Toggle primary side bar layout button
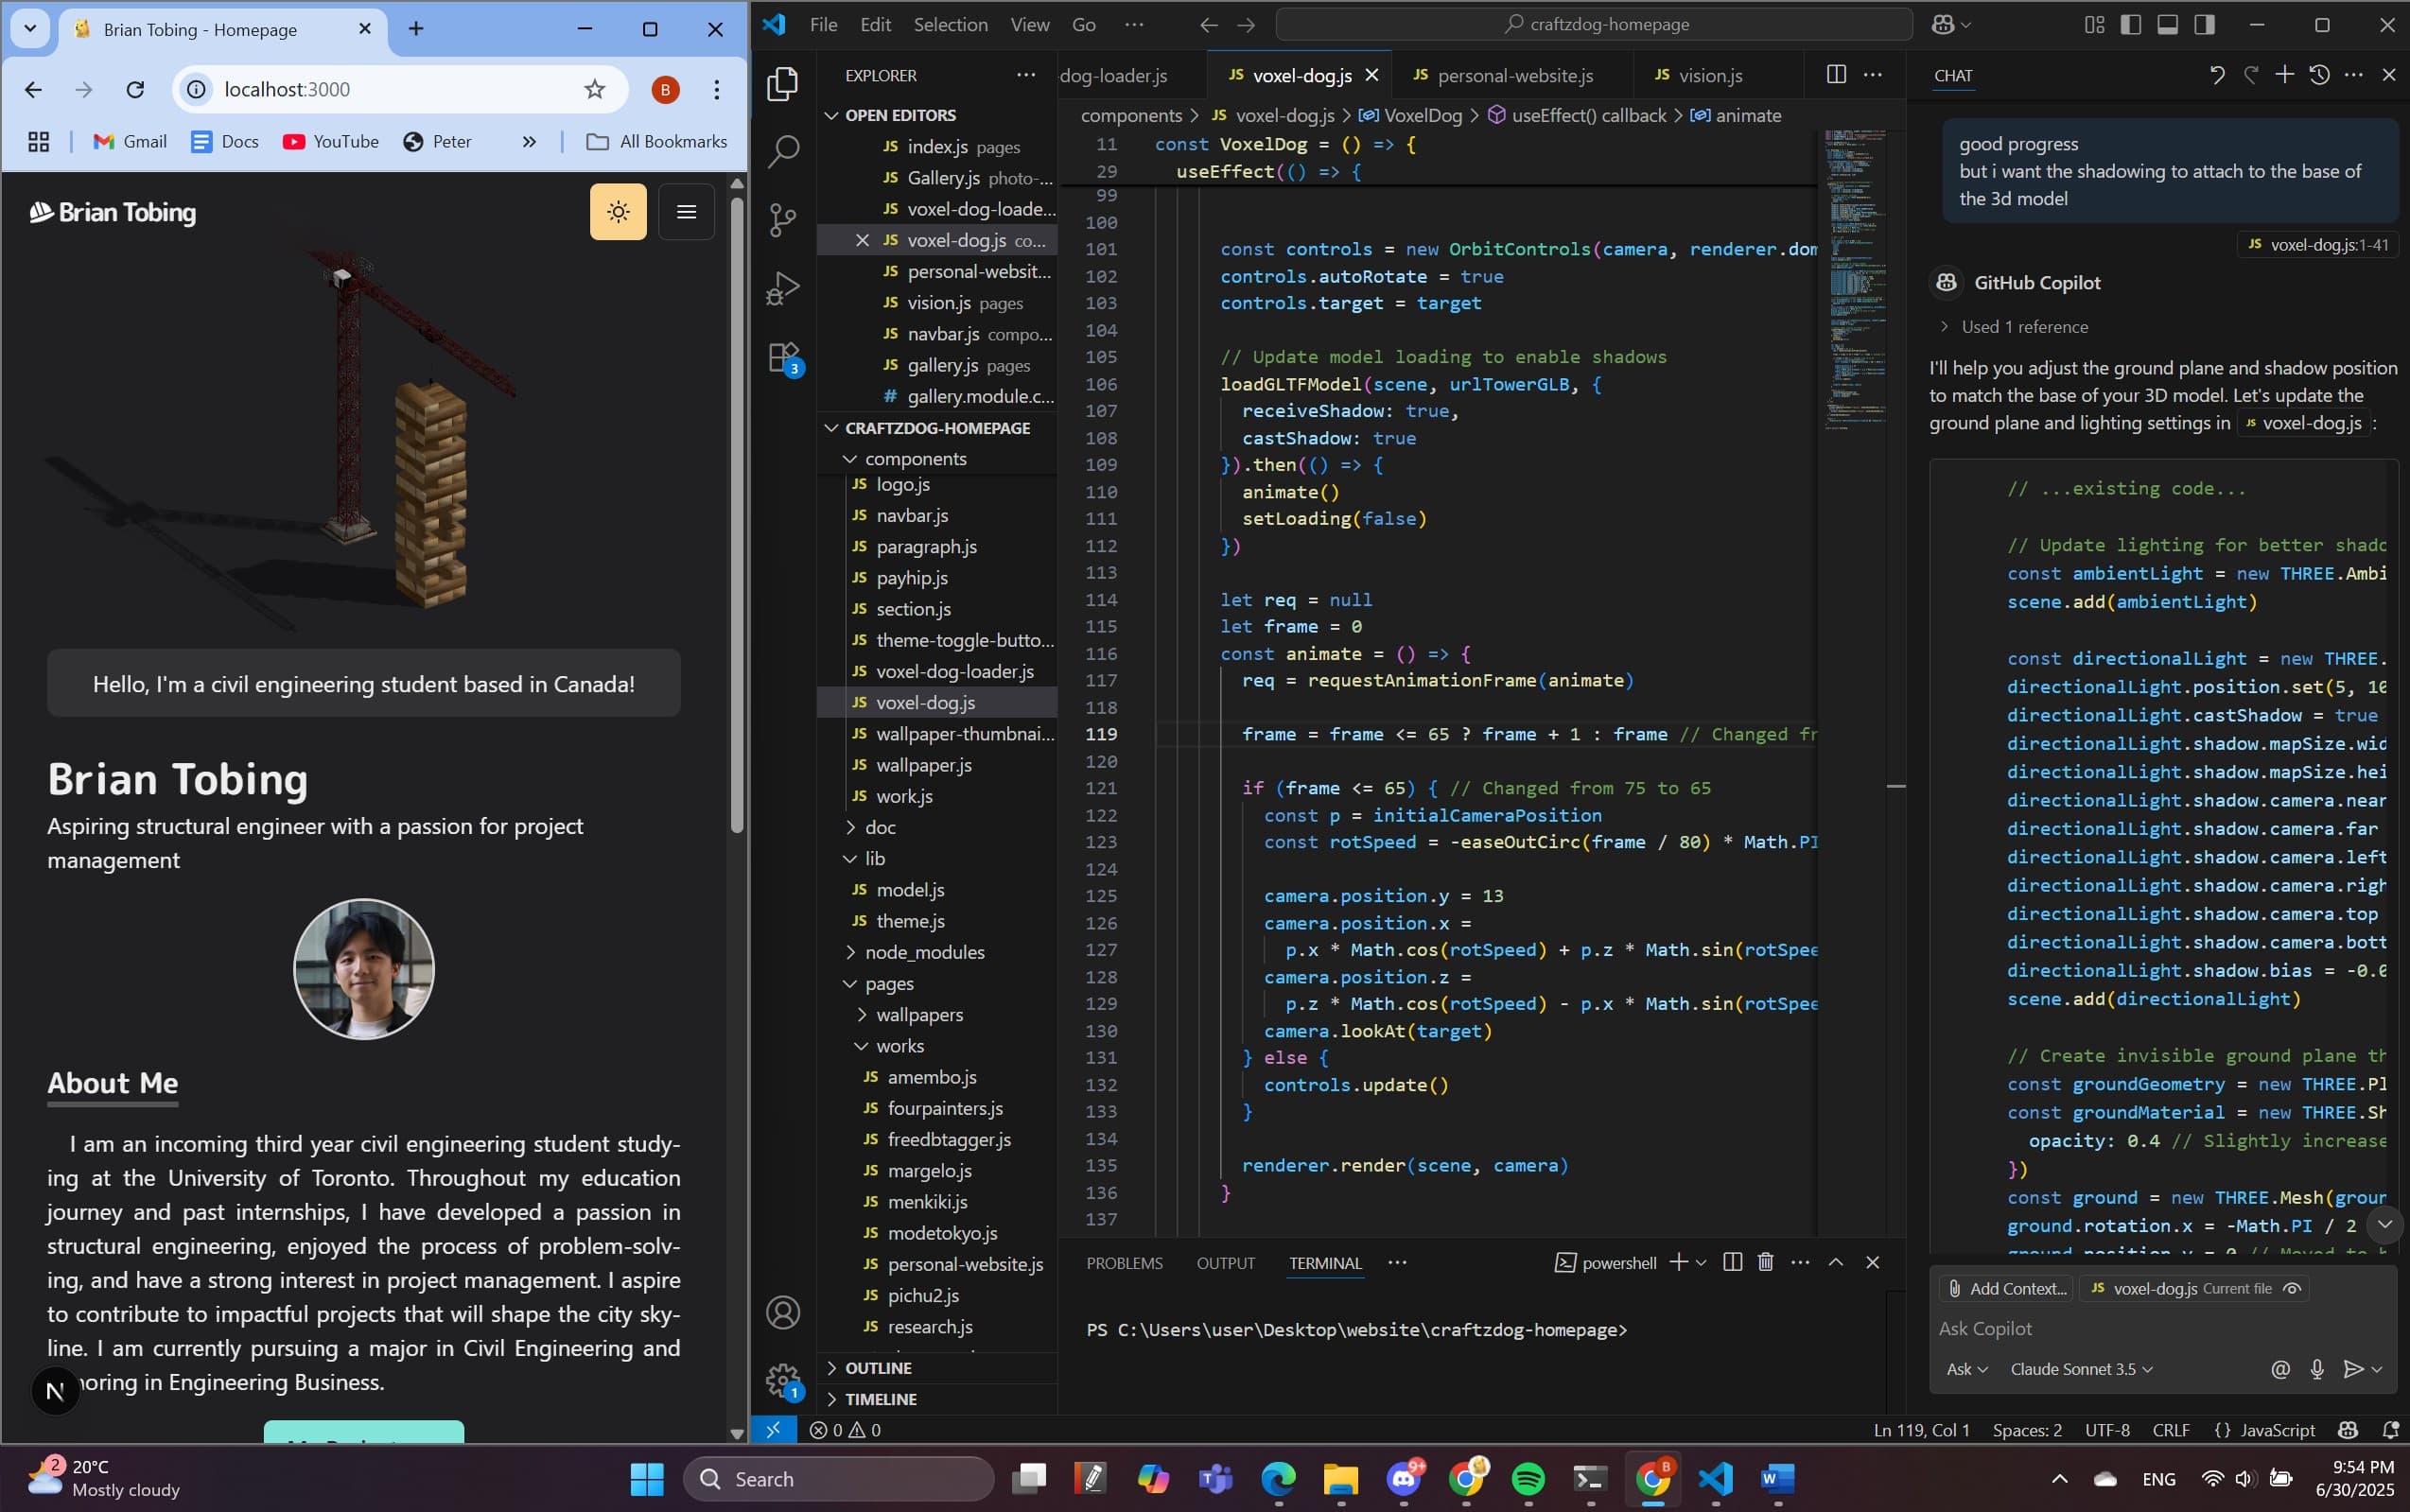The height and width of the screenshot is (1512, 2410). tap(2131, 24)
